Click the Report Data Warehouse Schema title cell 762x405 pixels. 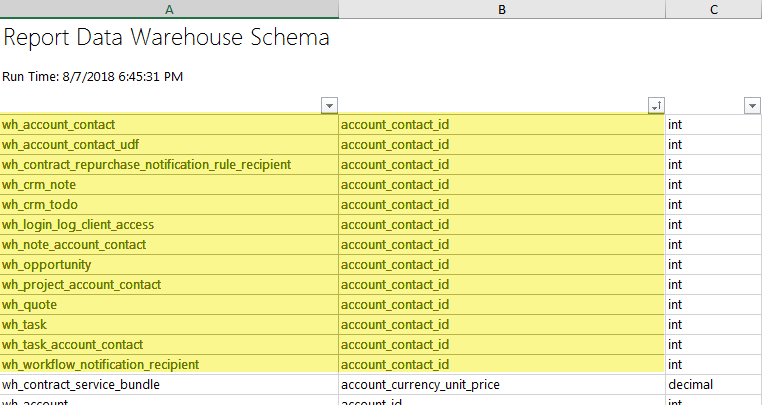point(166,39)
